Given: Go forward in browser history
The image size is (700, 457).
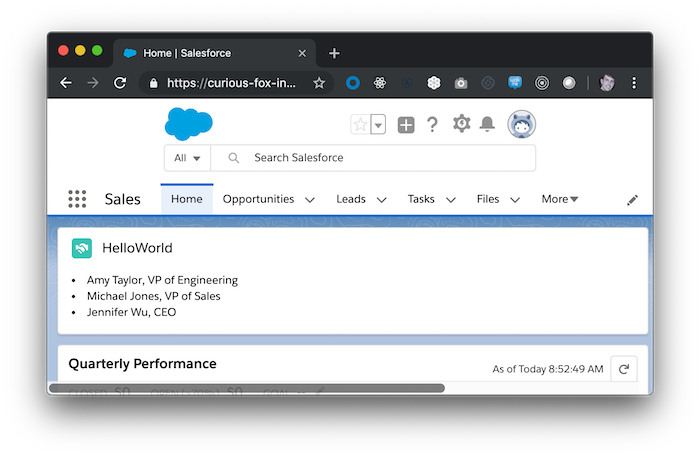Looking at the screenshot, I should click(93, 83).
